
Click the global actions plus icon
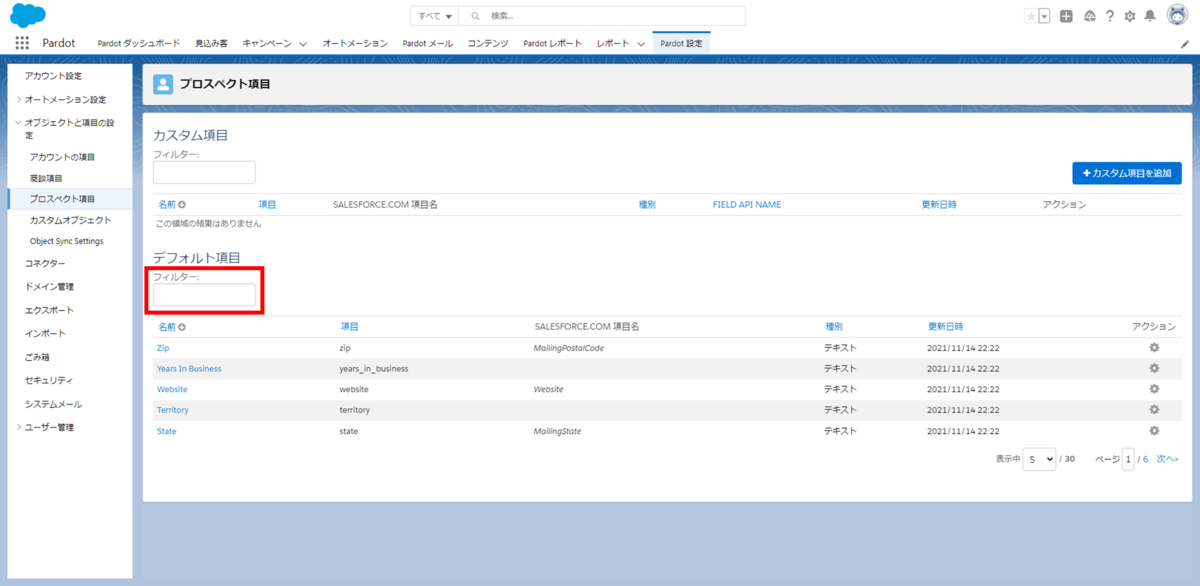point(1066,16)
